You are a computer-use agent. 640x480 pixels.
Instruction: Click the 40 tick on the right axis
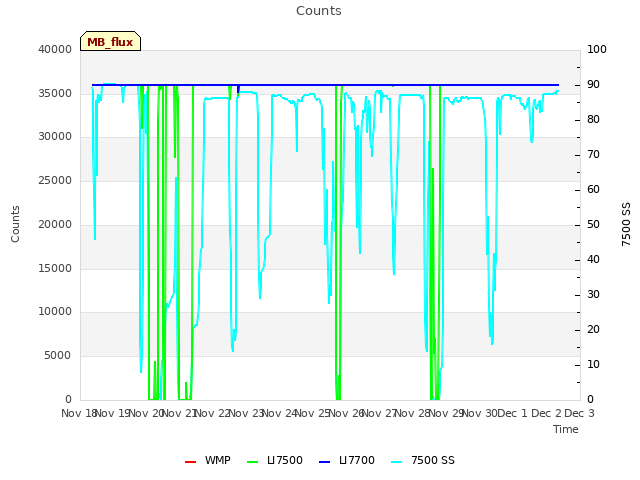click(x=593, y=260)
